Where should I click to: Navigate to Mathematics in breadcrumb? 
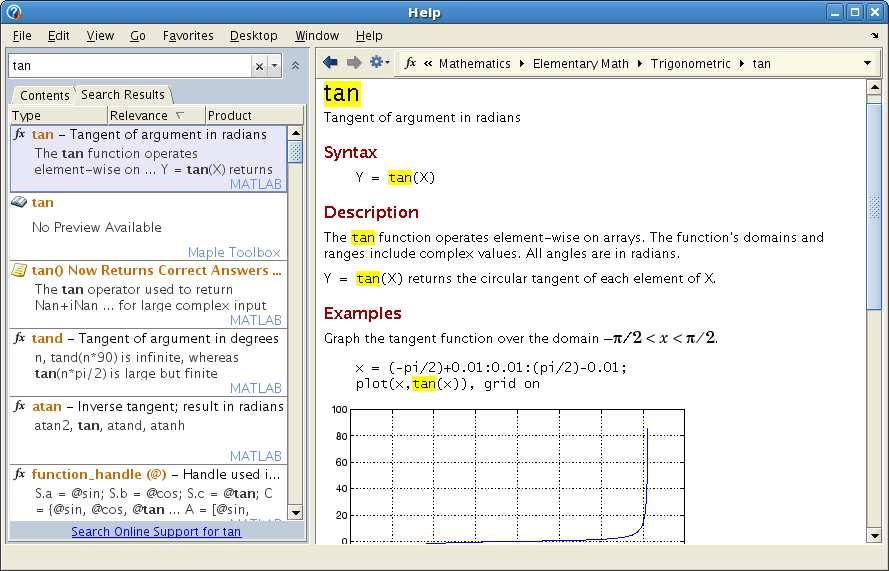pyautogui.click(x=475, y=64)
